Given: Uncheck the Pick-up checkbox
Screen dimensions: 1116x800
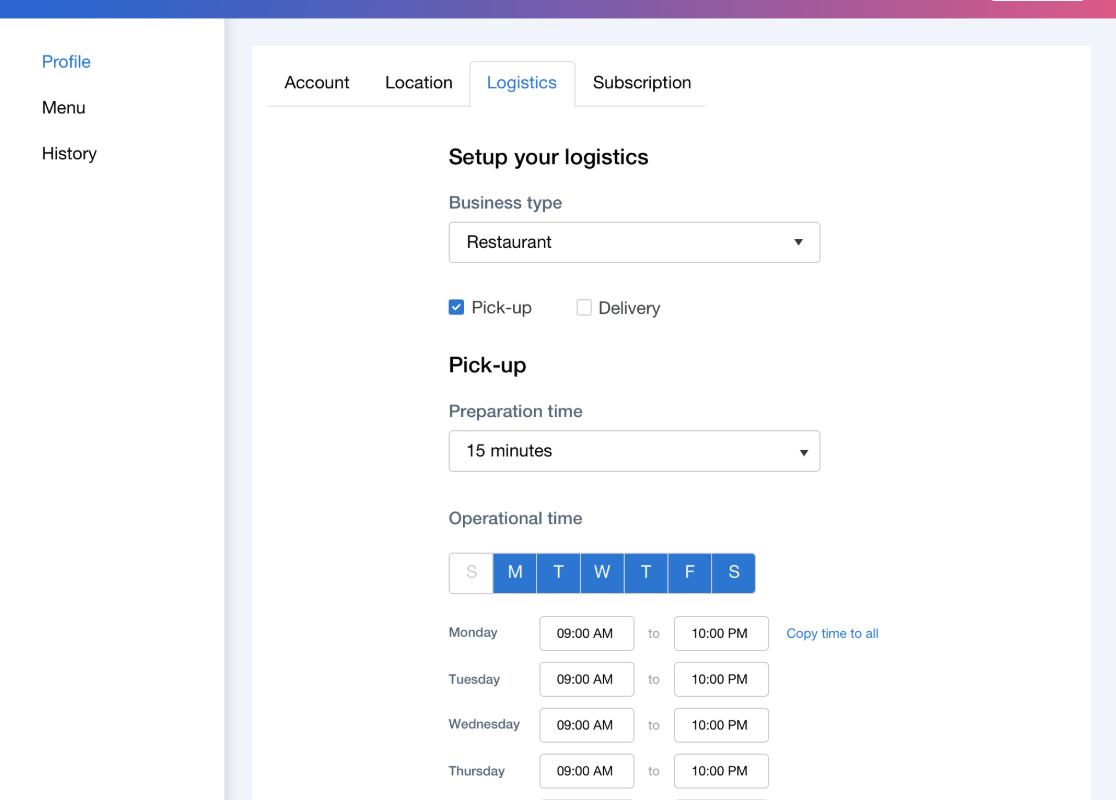Looking at the screenshot, I should point(456,307).
